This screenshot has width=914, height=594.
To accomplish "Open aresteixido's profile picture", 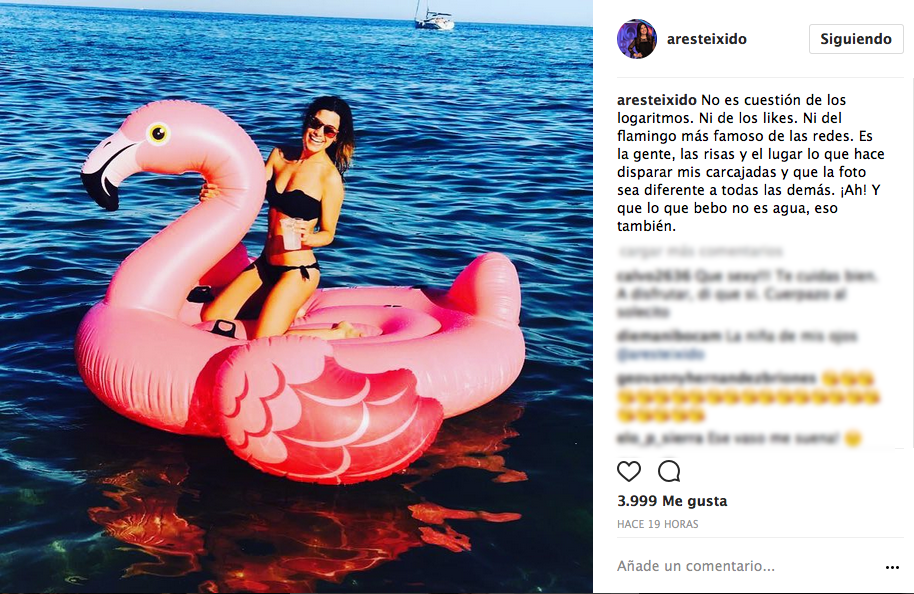I will point(637,39).
